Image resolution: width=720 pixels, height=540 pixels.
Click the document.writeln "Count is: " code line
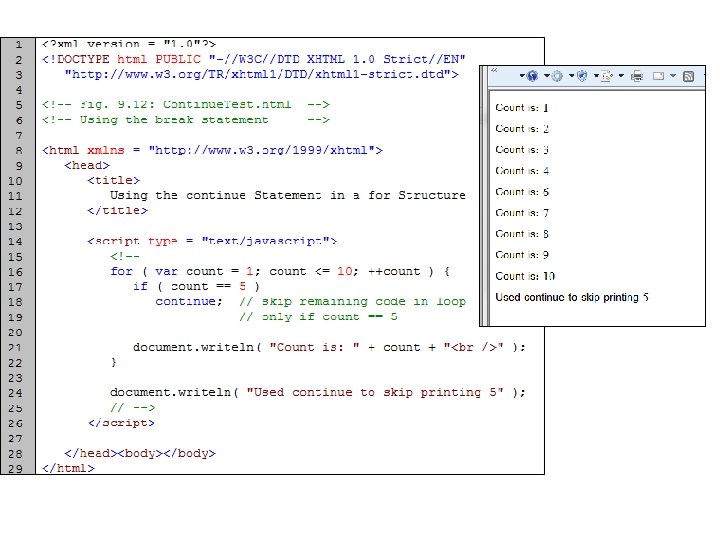pos(329,347)
